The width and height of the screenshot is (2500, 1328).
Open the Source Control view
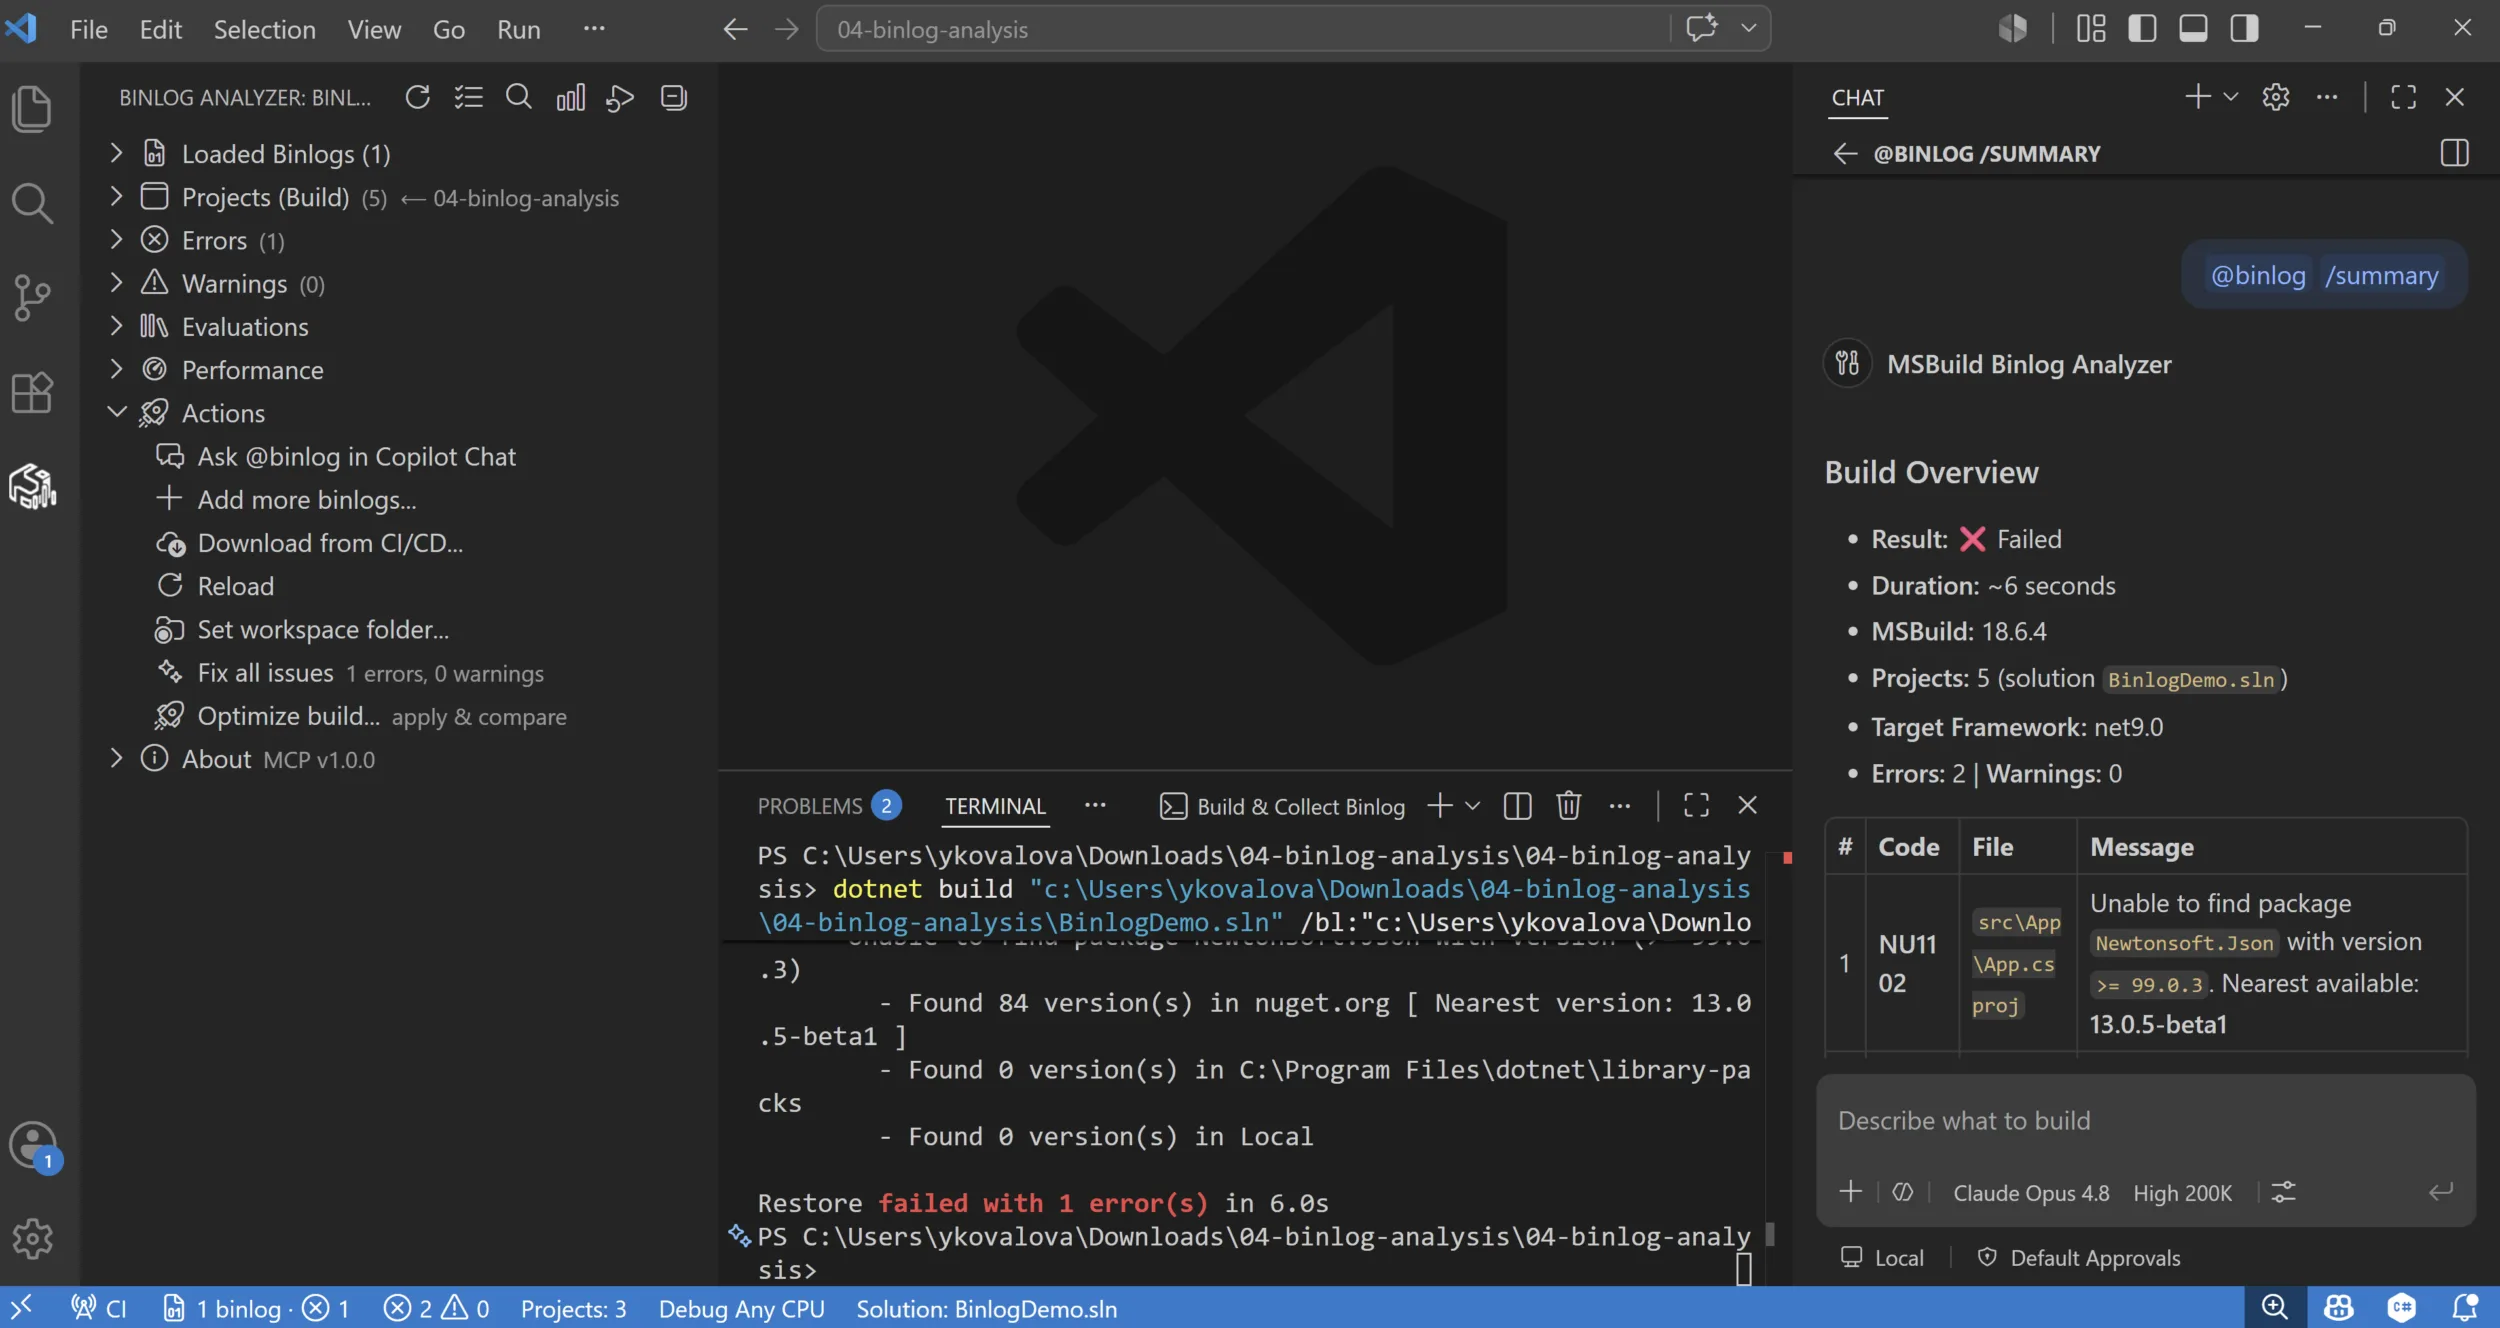(x=32, y=298)
